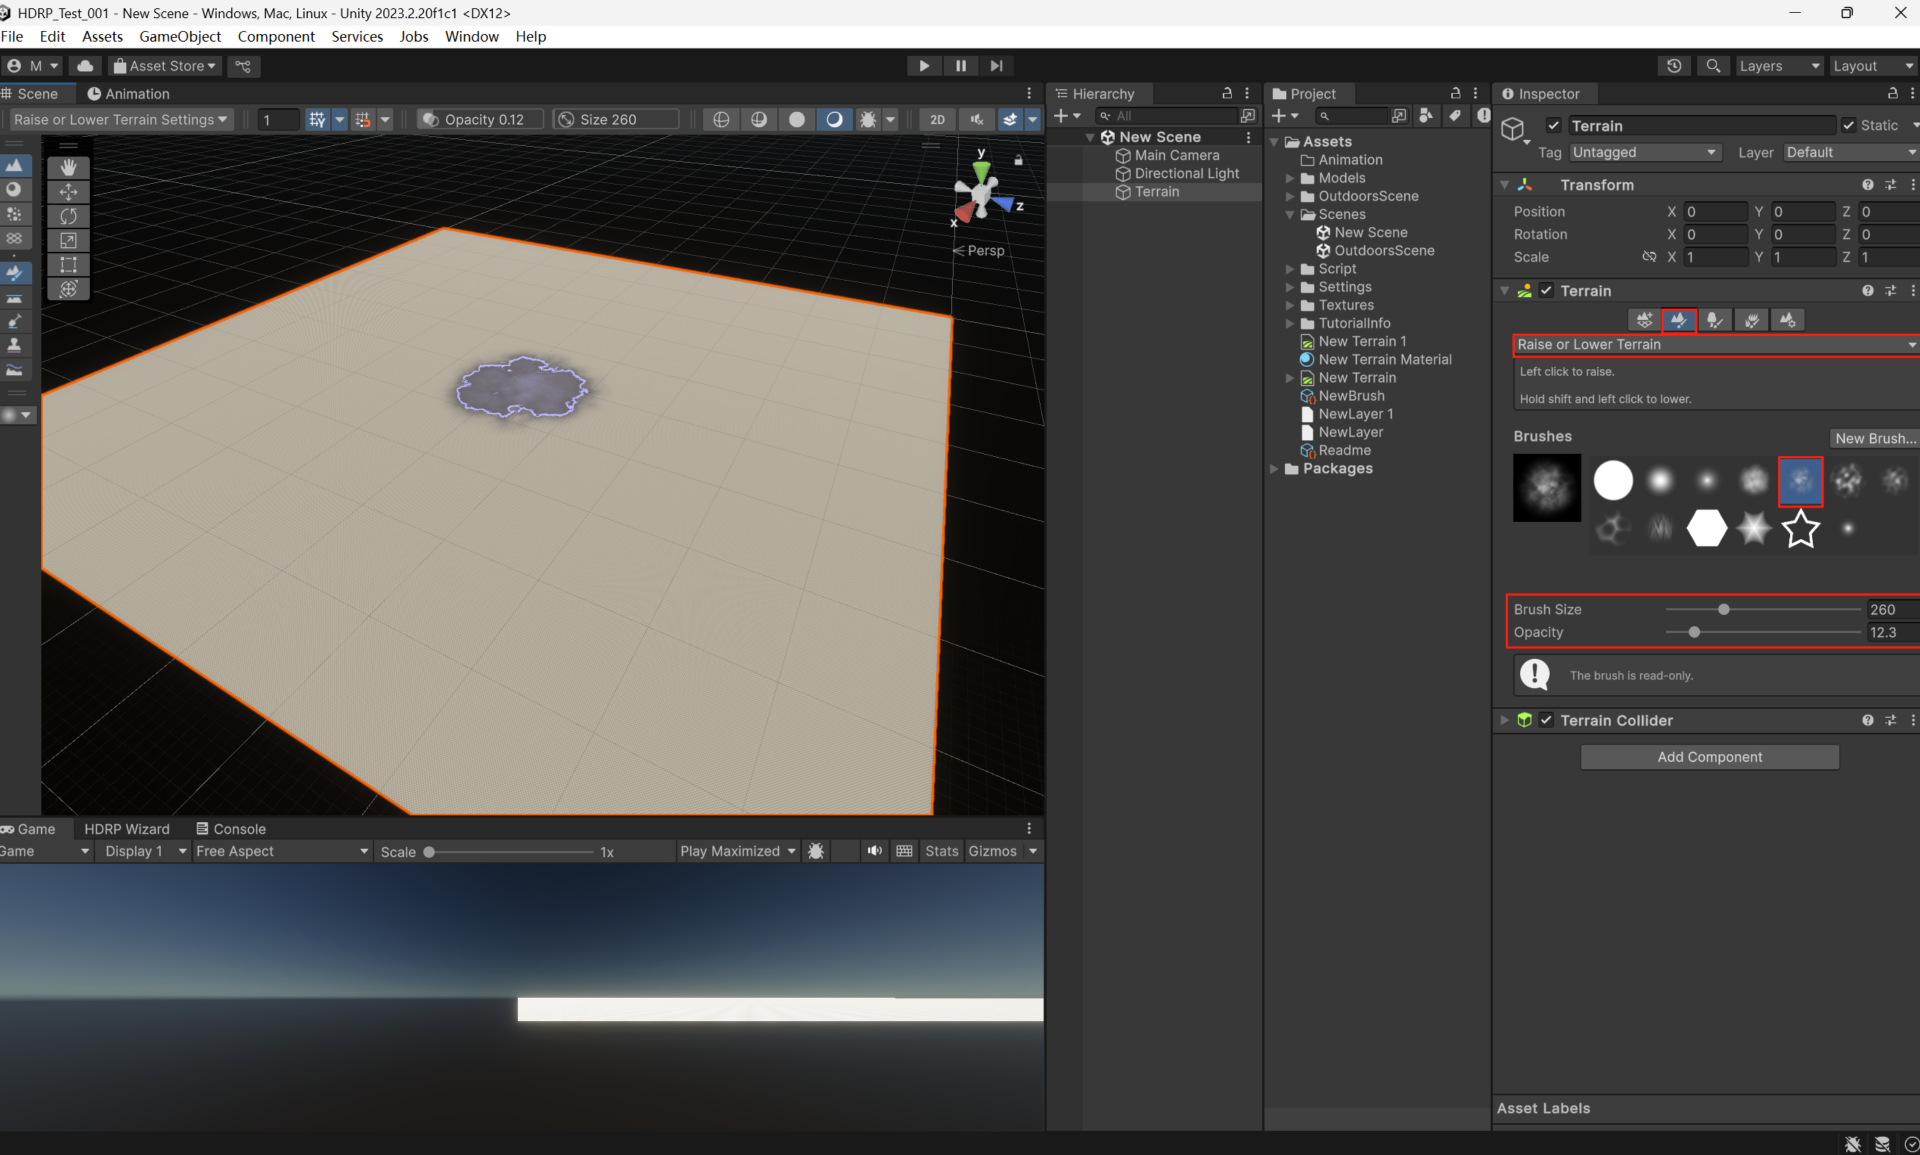The width and height of the screenshot is (1920, 1155).
Task: Select the solid white circle brush
Action: coord(1612,481)
